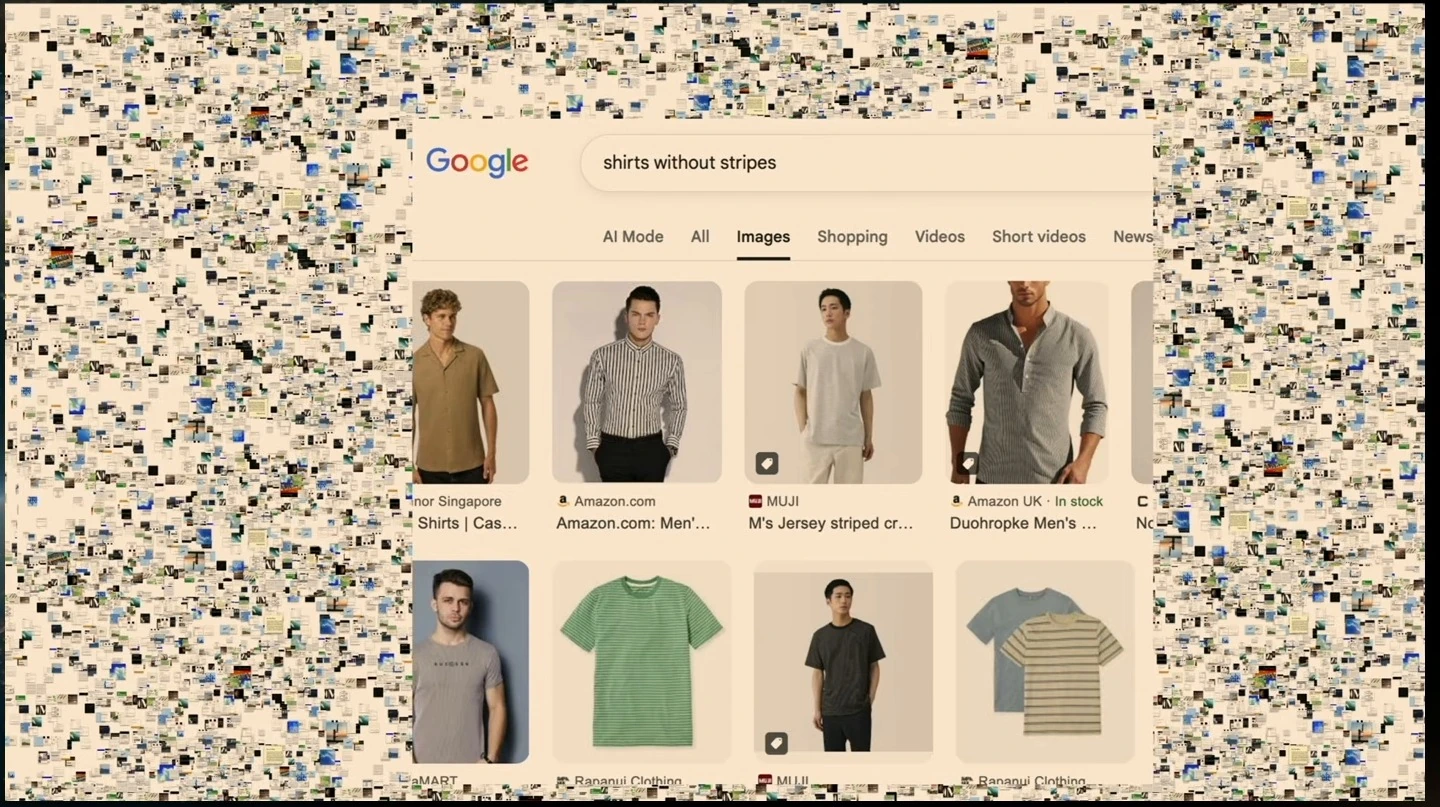The image size is (1440, 807).
Task: Switch to the Videos tab
Action: point(940,237)
